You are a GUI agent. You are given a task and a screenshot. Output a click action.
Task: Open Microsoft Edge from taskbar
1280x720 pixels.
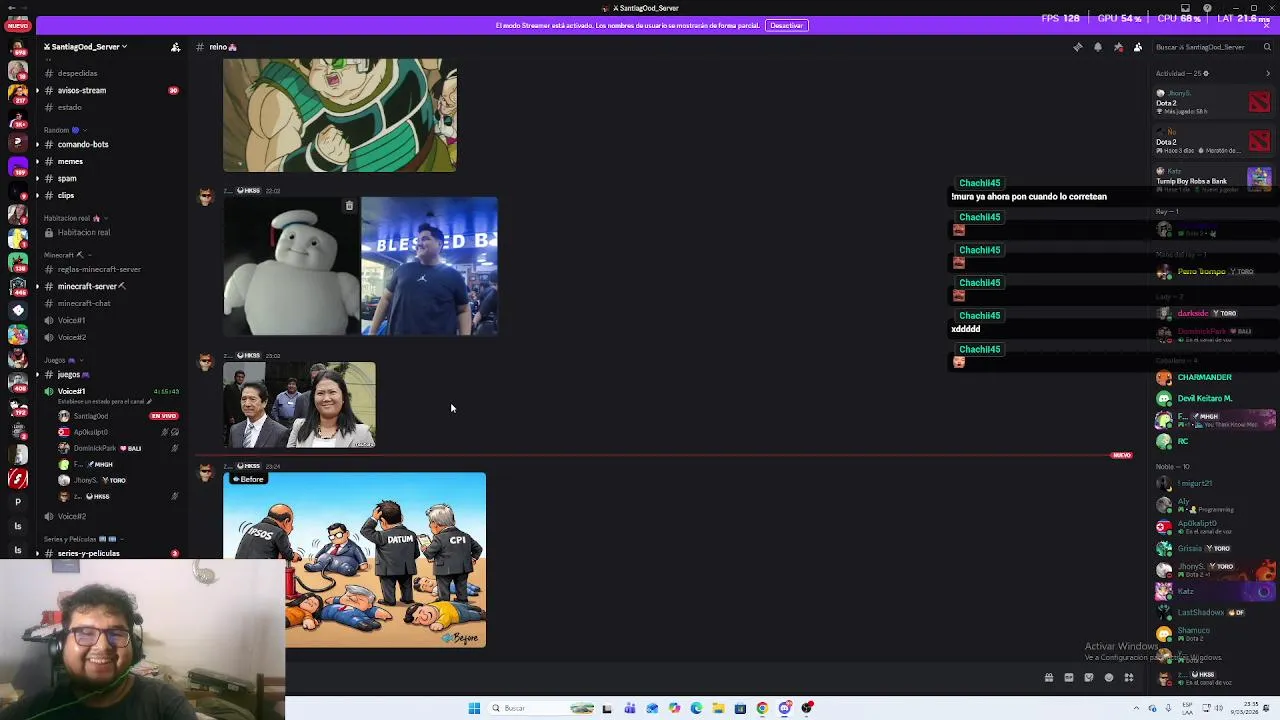pos(696,708)
